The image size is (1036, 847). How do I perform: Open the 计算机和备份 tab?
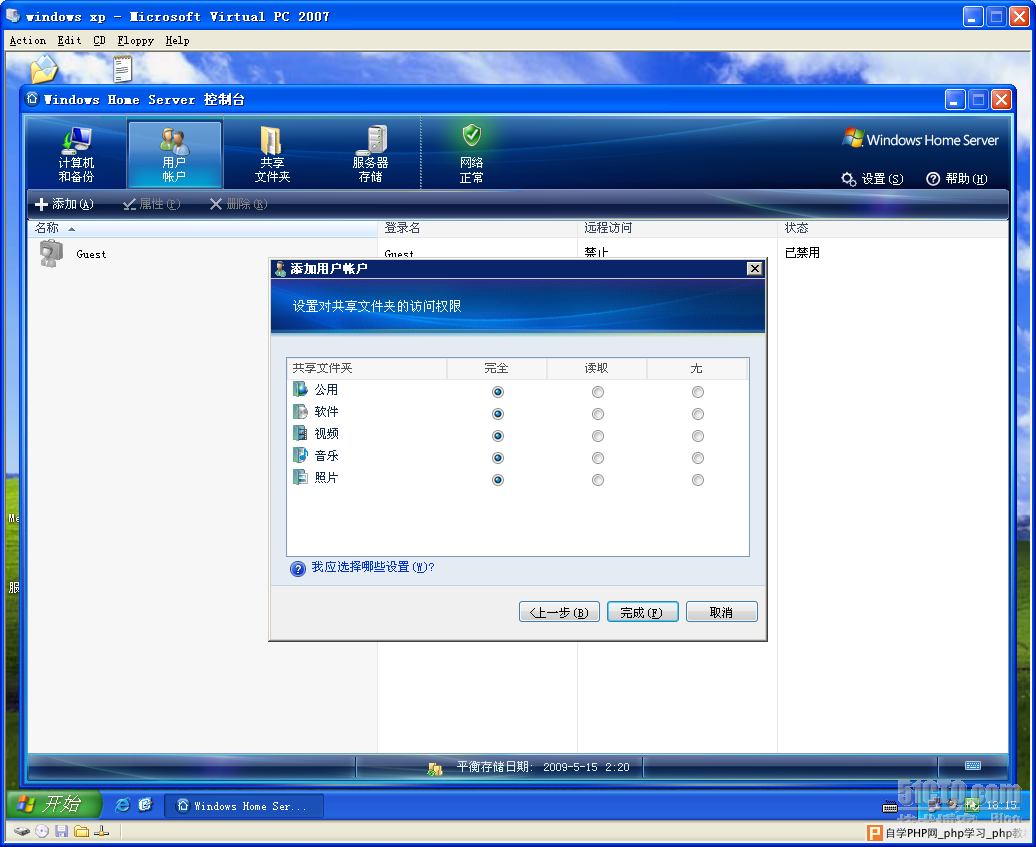coord(76,153)
